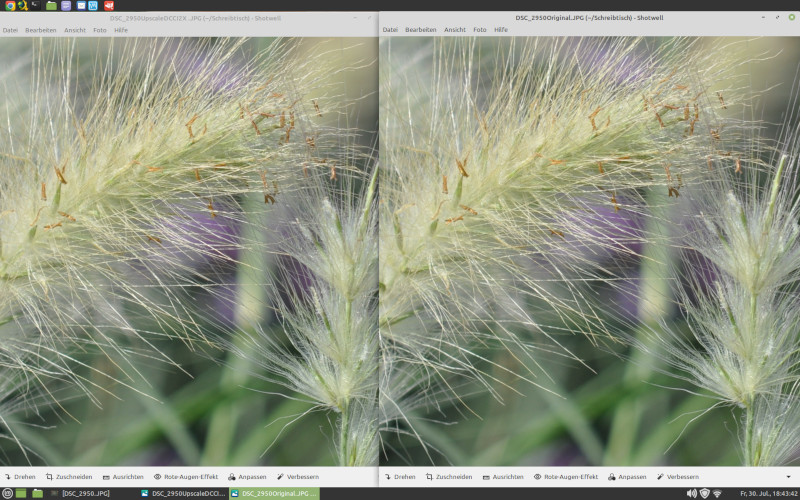The image size is (800, 500).
Task: Open network Wi-Fi indicator in tray
Action: click(x=717, y=493)
